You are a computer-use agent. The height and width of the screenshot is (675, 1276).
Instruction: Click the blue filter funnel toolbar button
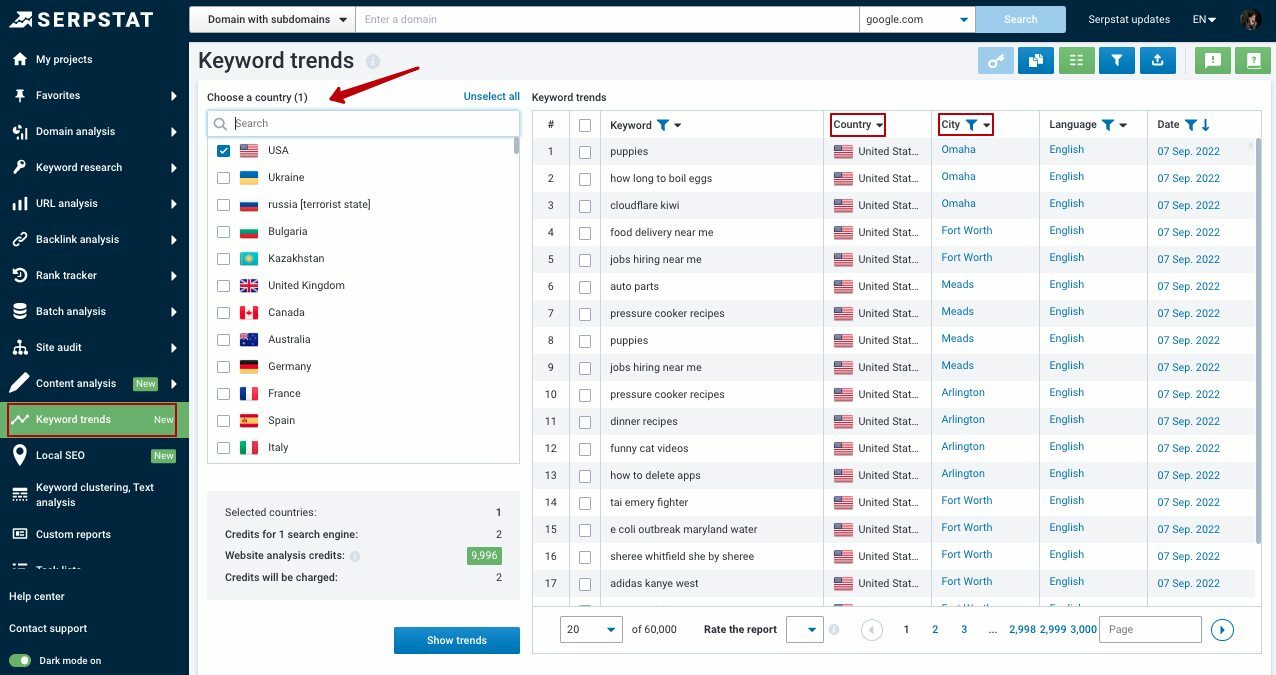(1116, 61)
